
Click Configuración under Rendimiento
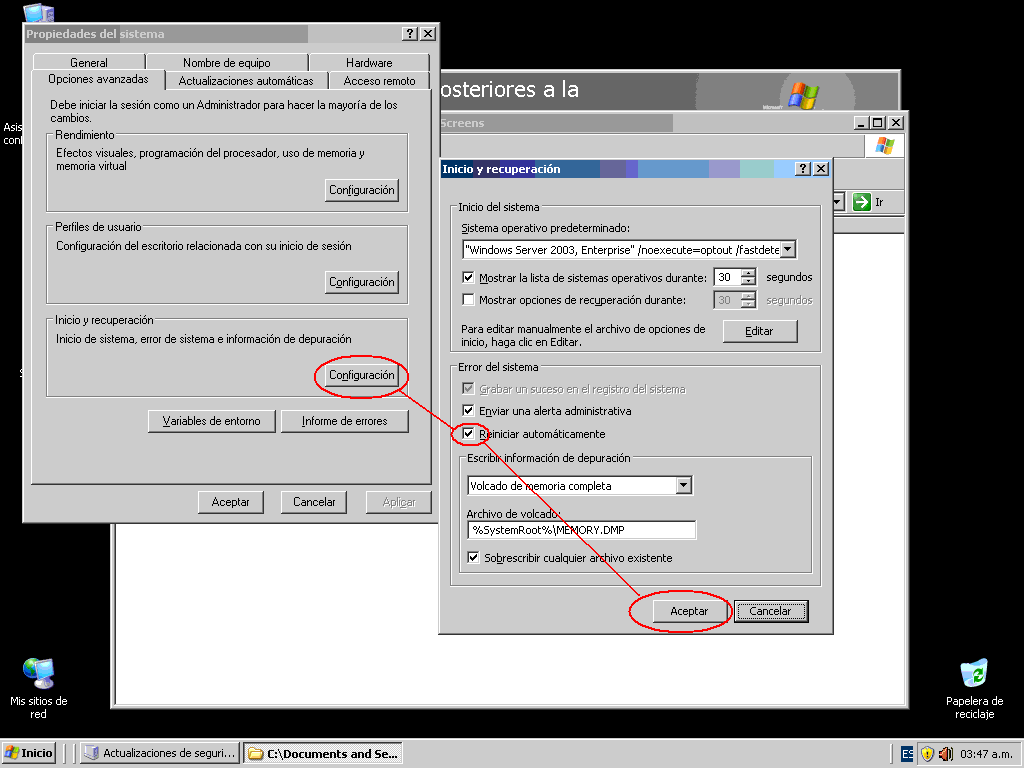tap(362, 190)
